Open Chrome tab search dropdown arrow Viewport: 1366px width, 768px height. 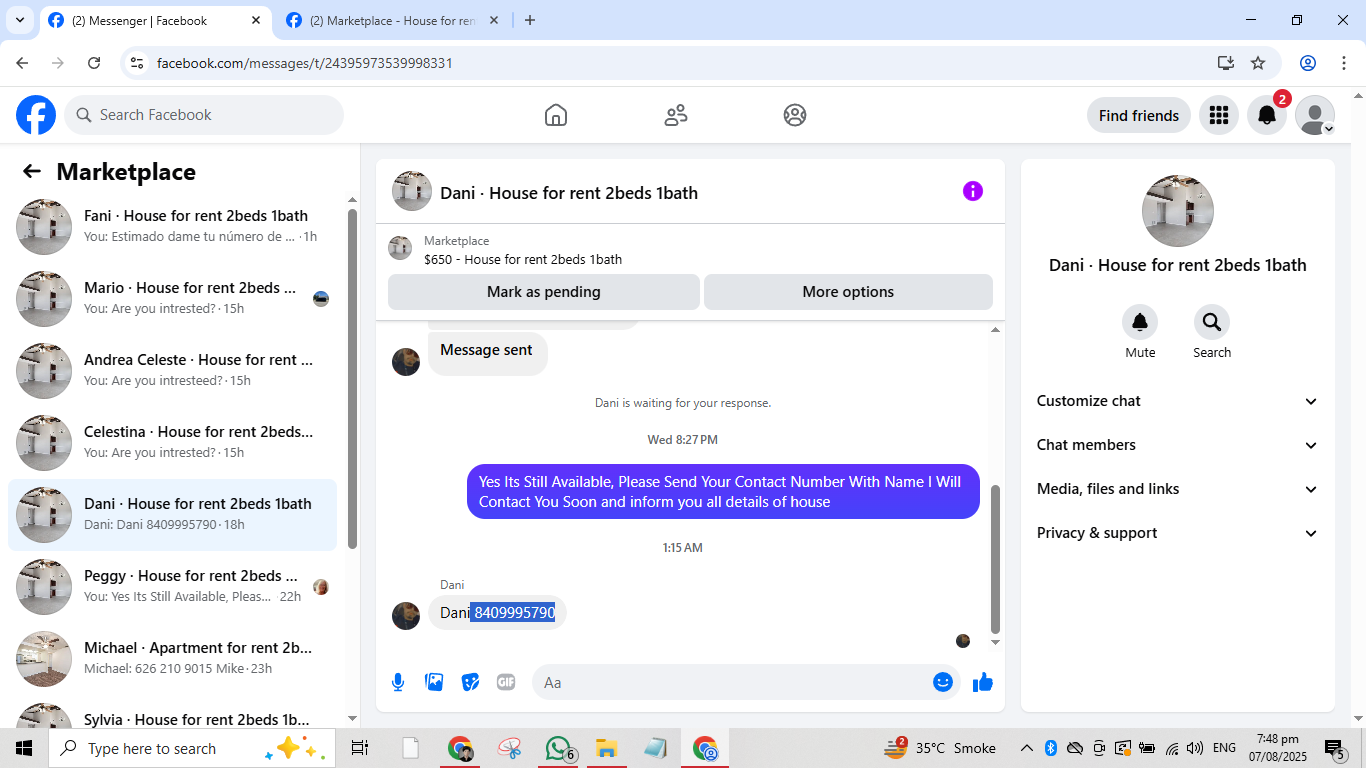pos(20,20)
